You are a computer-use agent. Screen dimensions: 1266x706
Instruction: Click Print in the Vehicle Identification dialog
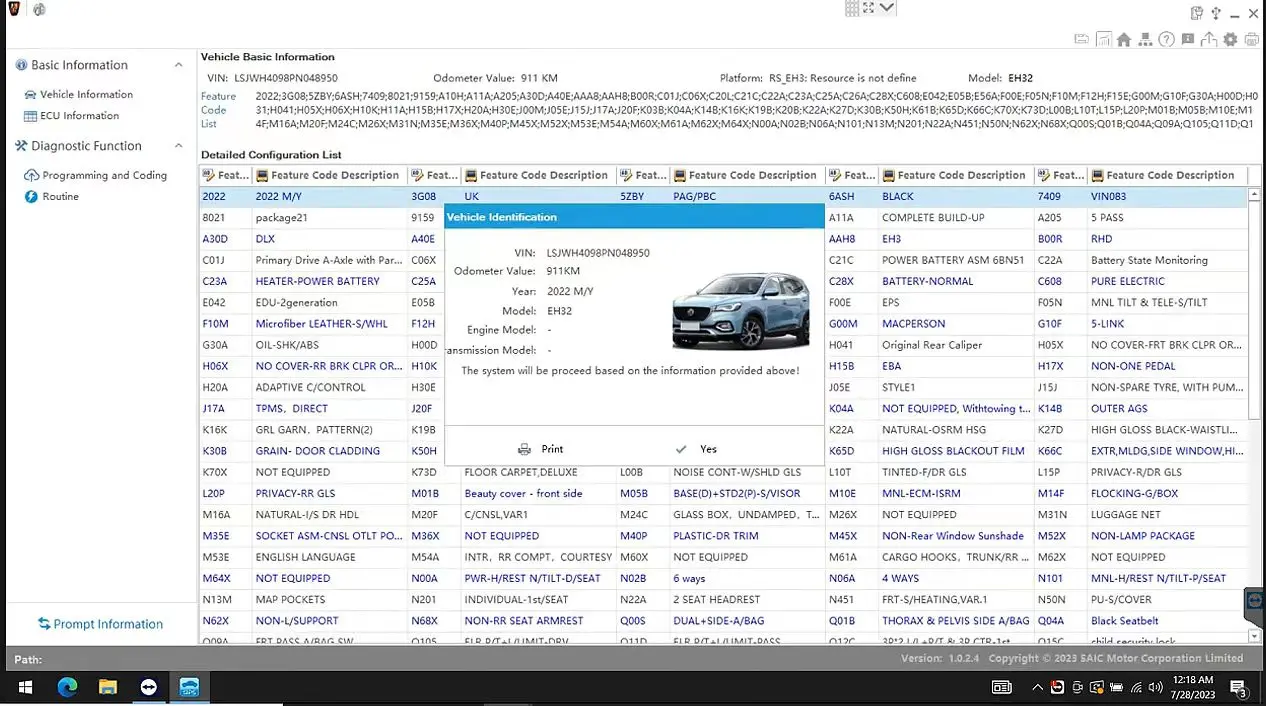click(x=541, y=449)
